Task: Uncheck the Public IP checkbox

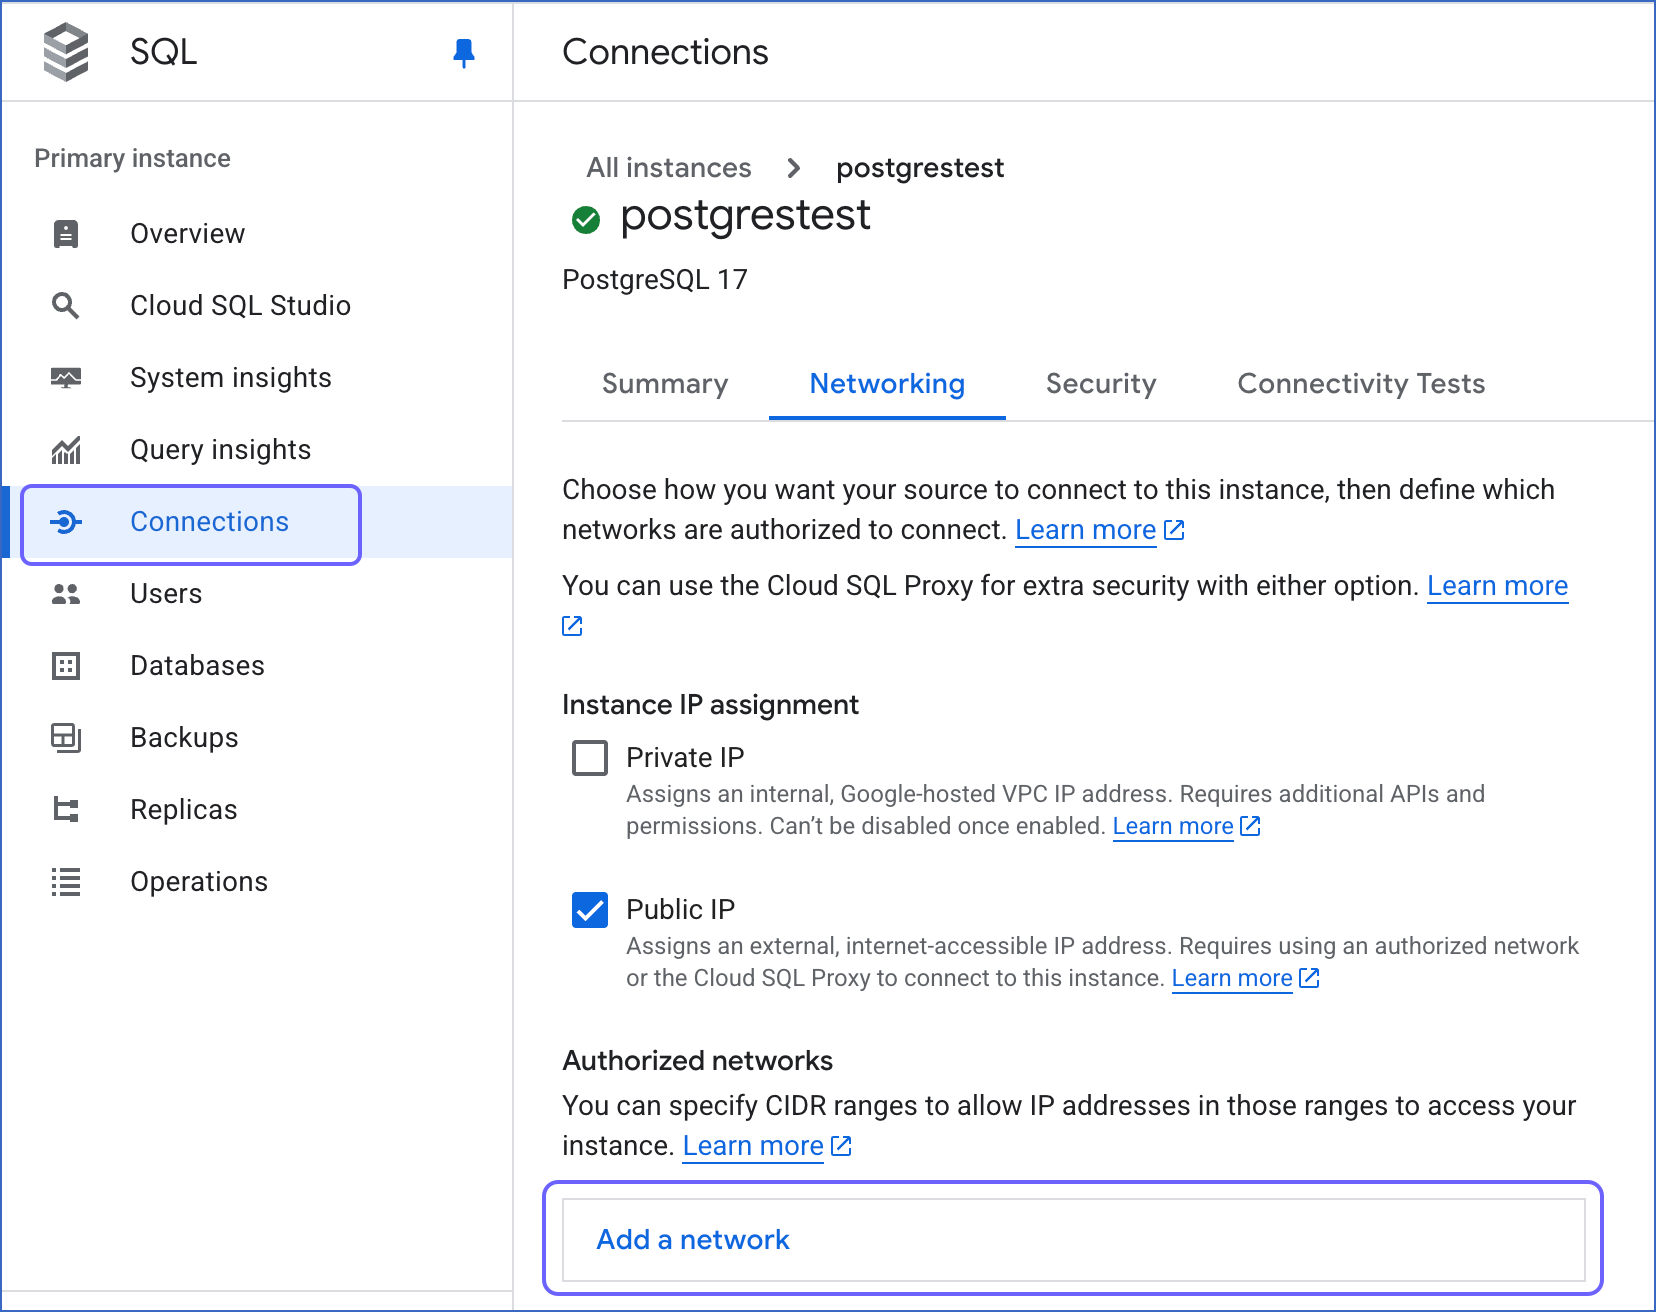Action: (x=590, y=910)
